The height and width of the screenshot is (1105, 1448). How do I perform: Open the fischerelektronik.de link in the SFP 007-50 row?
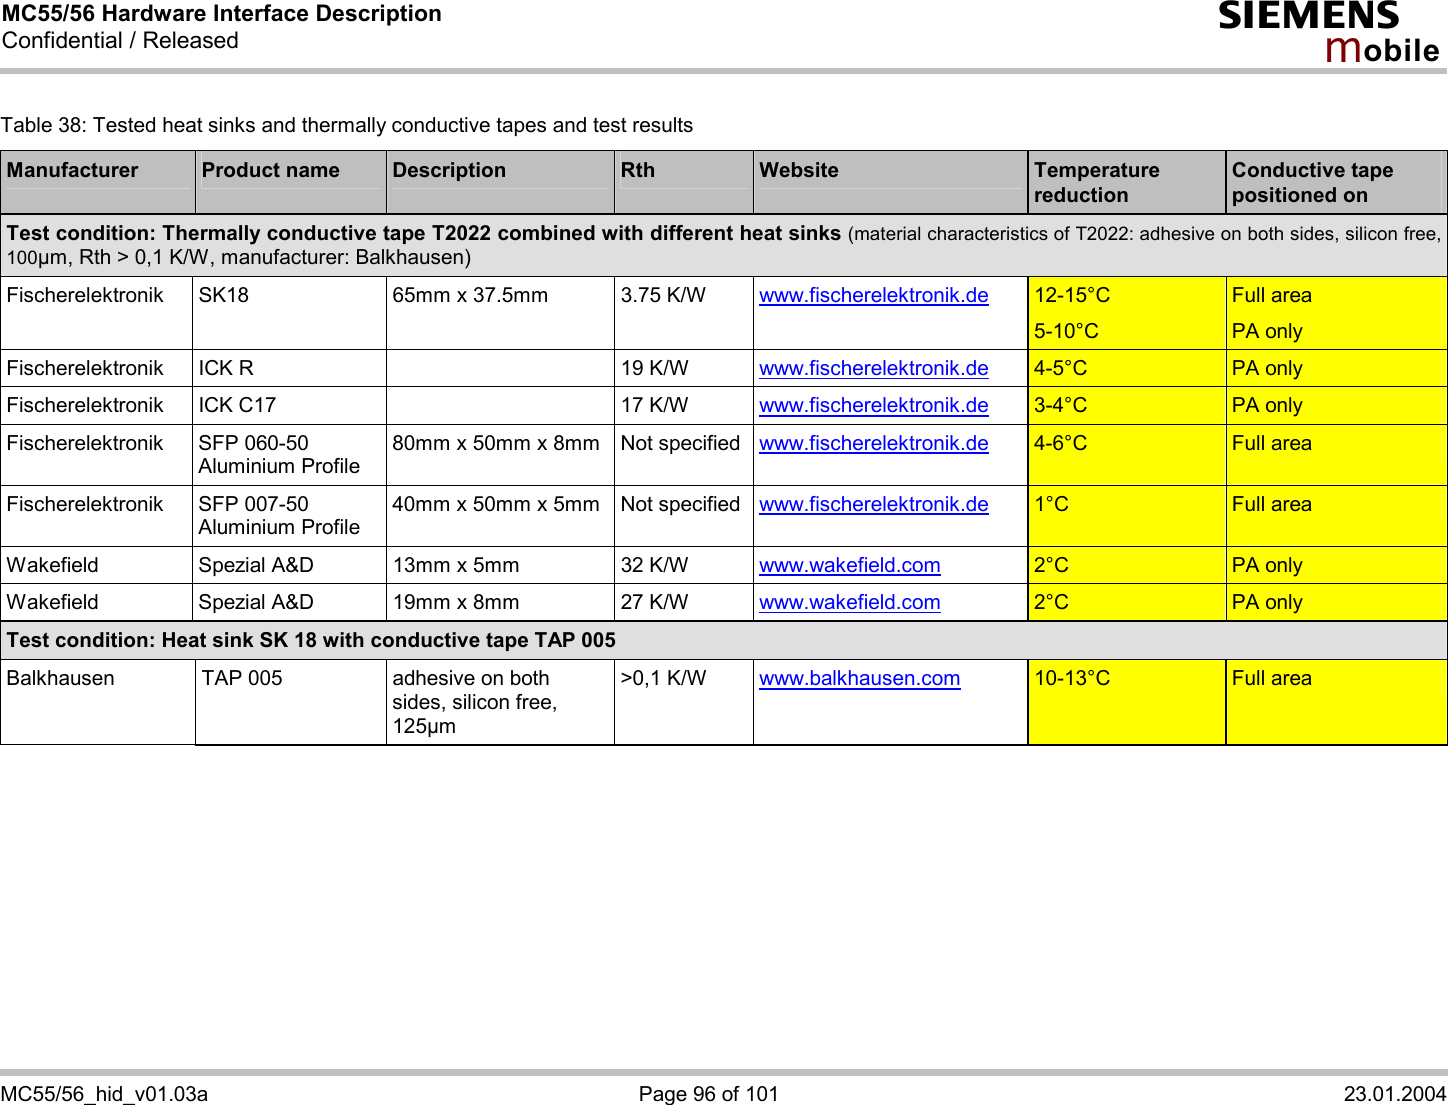pyautogui.click(x=873, y=504)
